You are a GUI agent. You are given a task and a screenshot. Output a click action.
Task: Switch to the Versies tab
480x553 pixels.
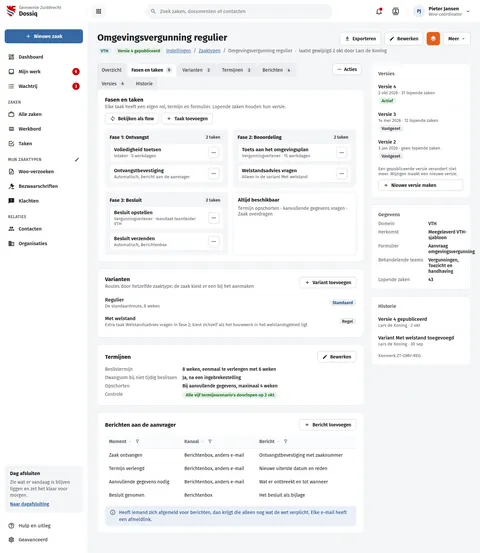pos(113,84)
